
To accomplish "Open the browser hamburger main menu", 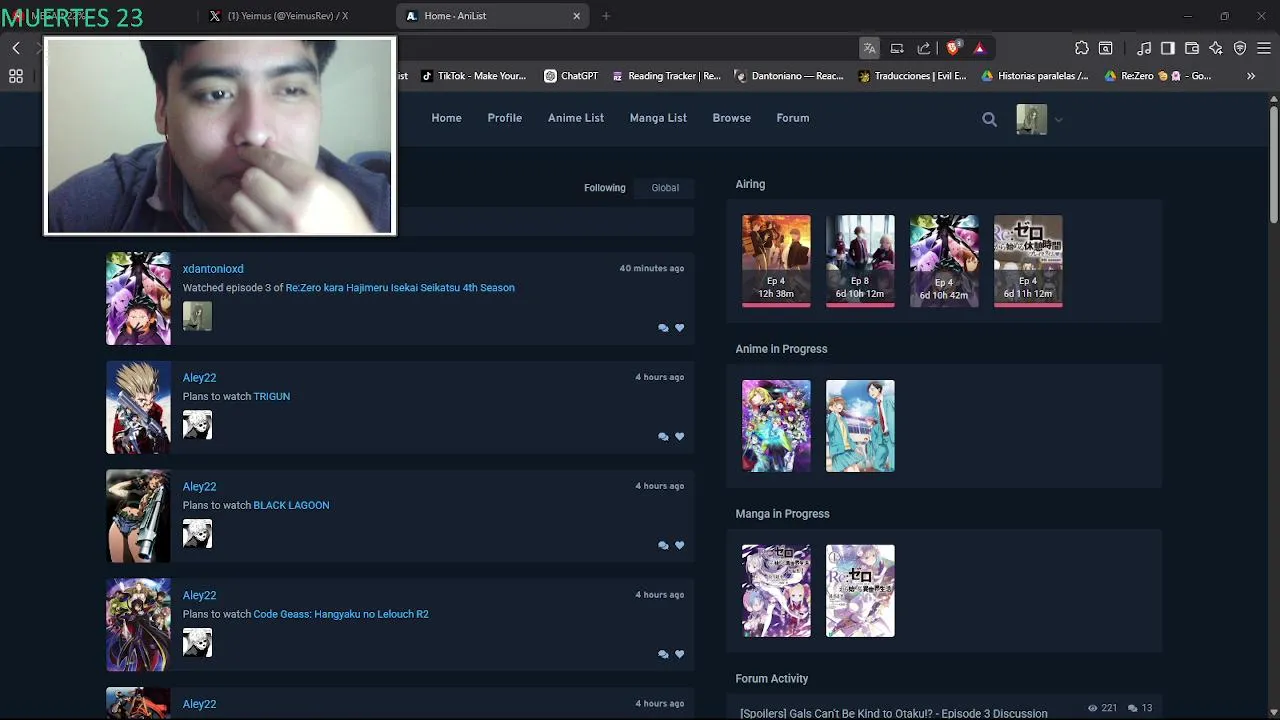I will click(1264, 48).
